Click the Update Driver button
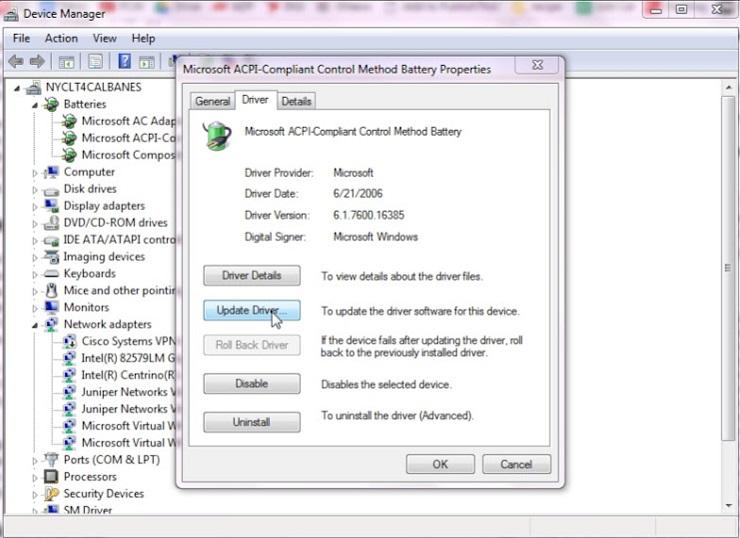This screenshot has height=538, width=740. (252, 311)
